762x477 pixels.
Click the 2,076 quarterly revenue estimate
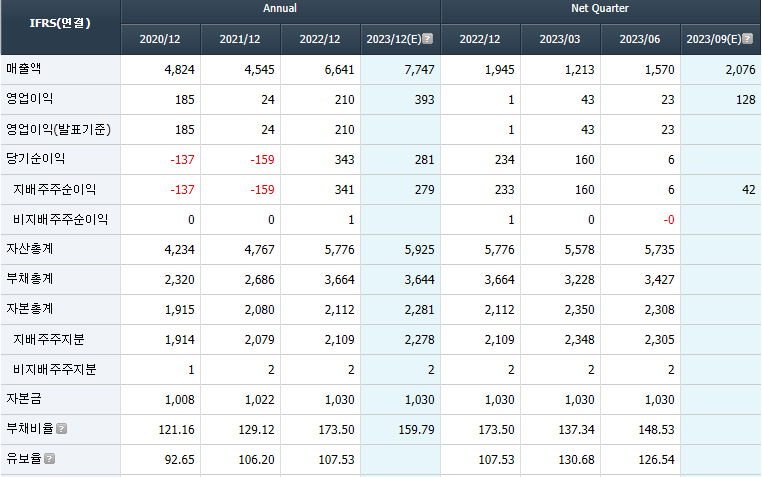(x=740, y=69)
